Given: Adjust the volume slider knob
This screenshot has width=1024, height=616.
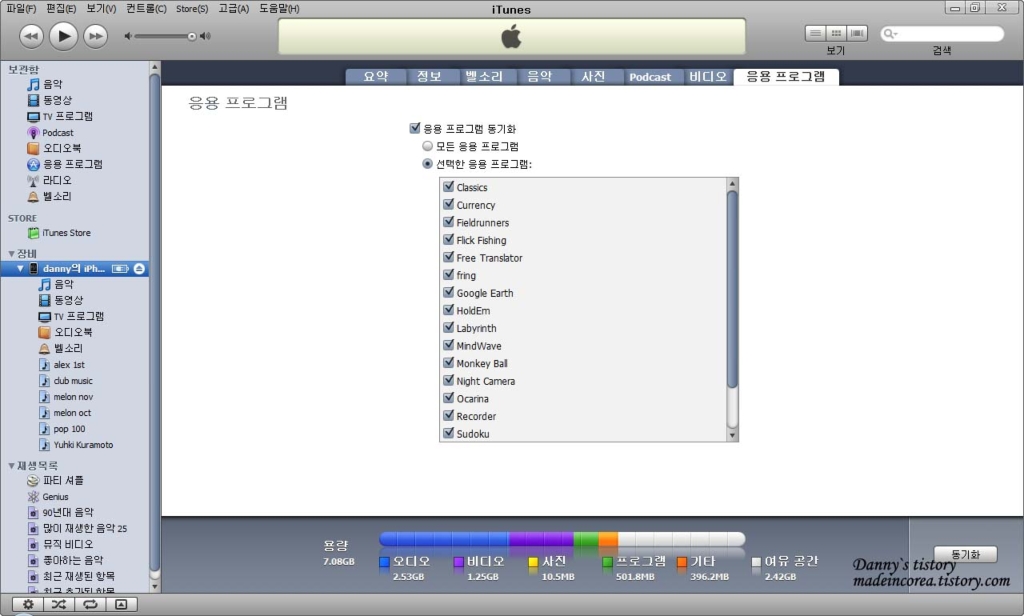Looking at the screenshot, I should (x=191, y=36).
